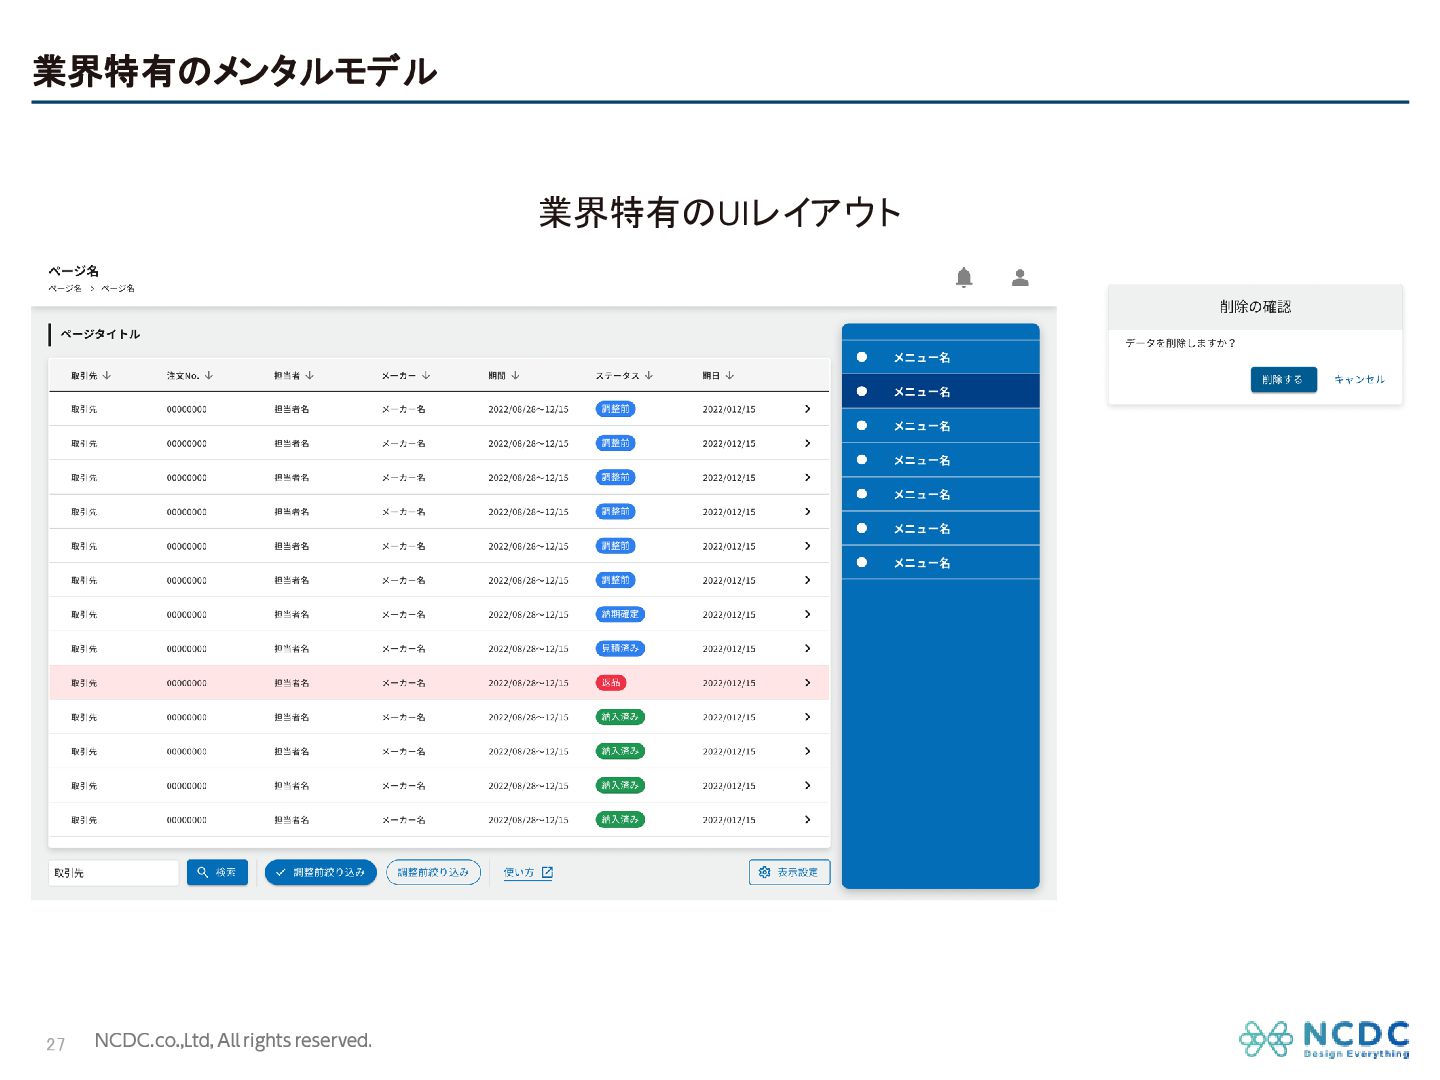The width and height of the screenshot is (1440, 1080).
Task: Turn off the checked 調整前絞り込み filter chip
Action: pyautogui.click(x=321, y=872)
